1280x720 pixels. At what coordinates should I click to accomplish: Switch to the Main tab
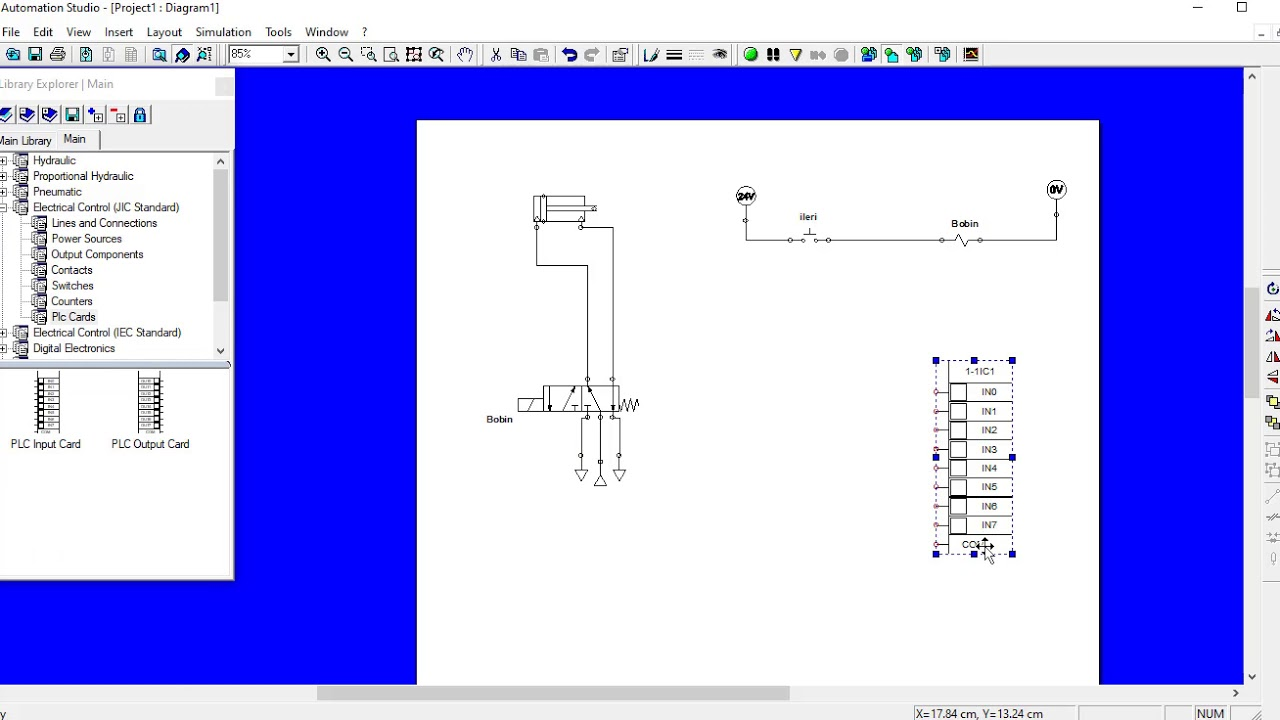click(x=75, y=140)
